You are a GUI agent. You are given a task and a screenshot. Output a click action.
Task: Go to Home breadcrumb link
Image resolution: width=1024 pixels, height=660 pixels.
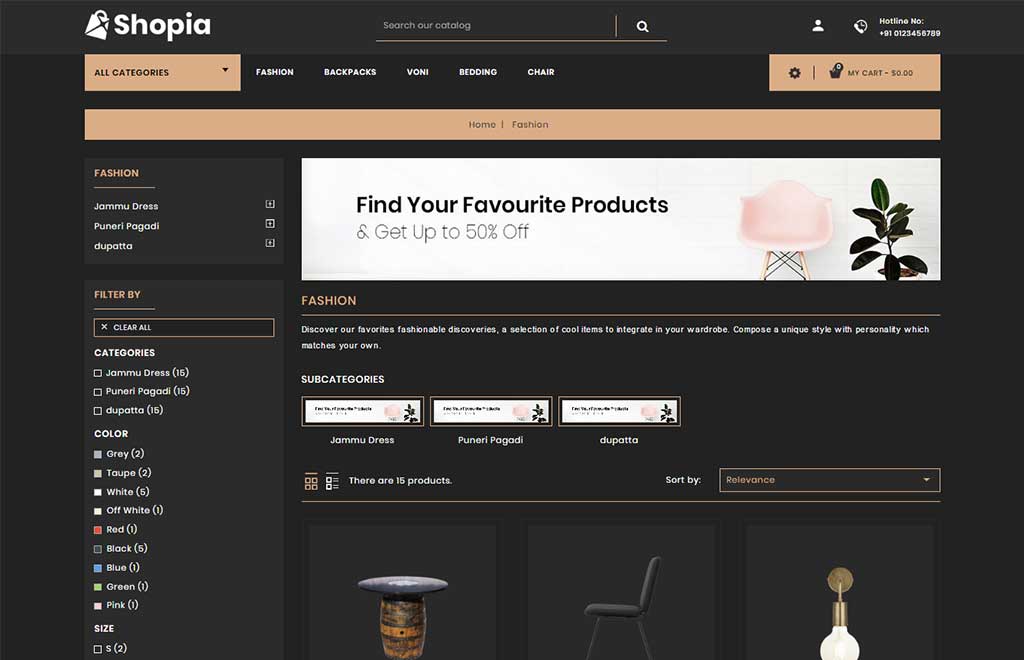click(482, 125)
